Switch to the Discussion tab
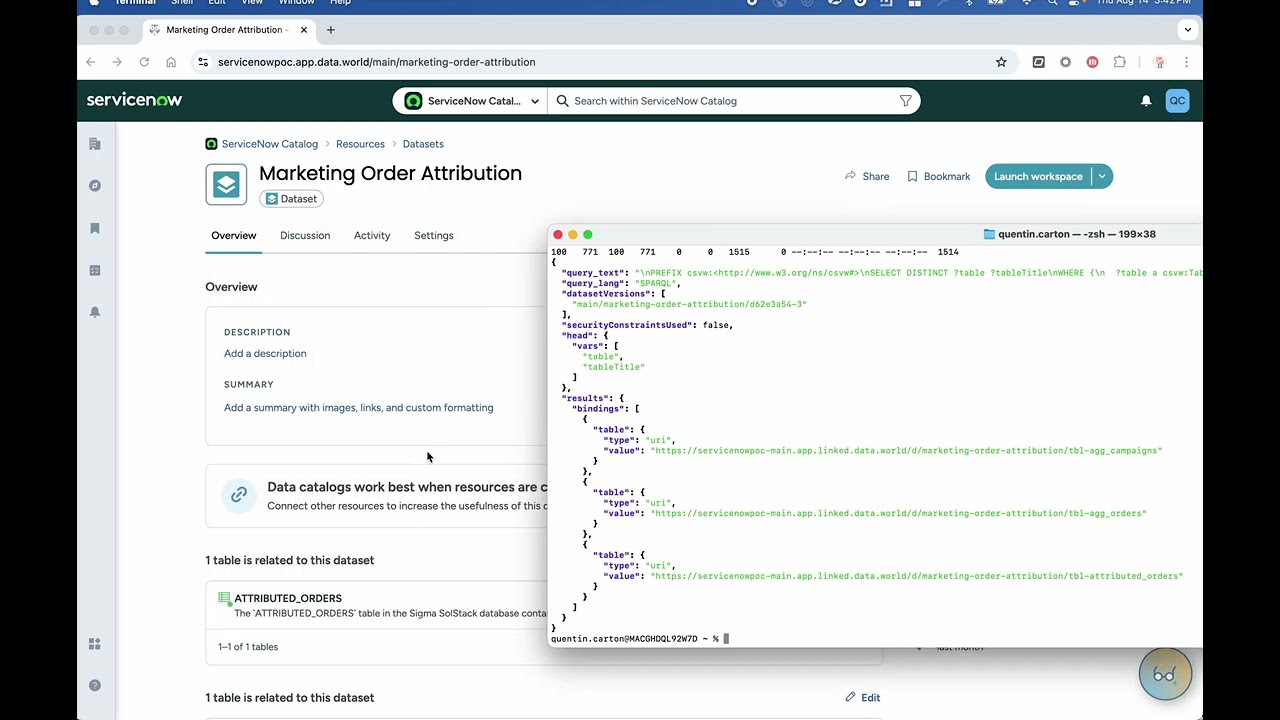1280x720 pixels. [x=305, y=236]
